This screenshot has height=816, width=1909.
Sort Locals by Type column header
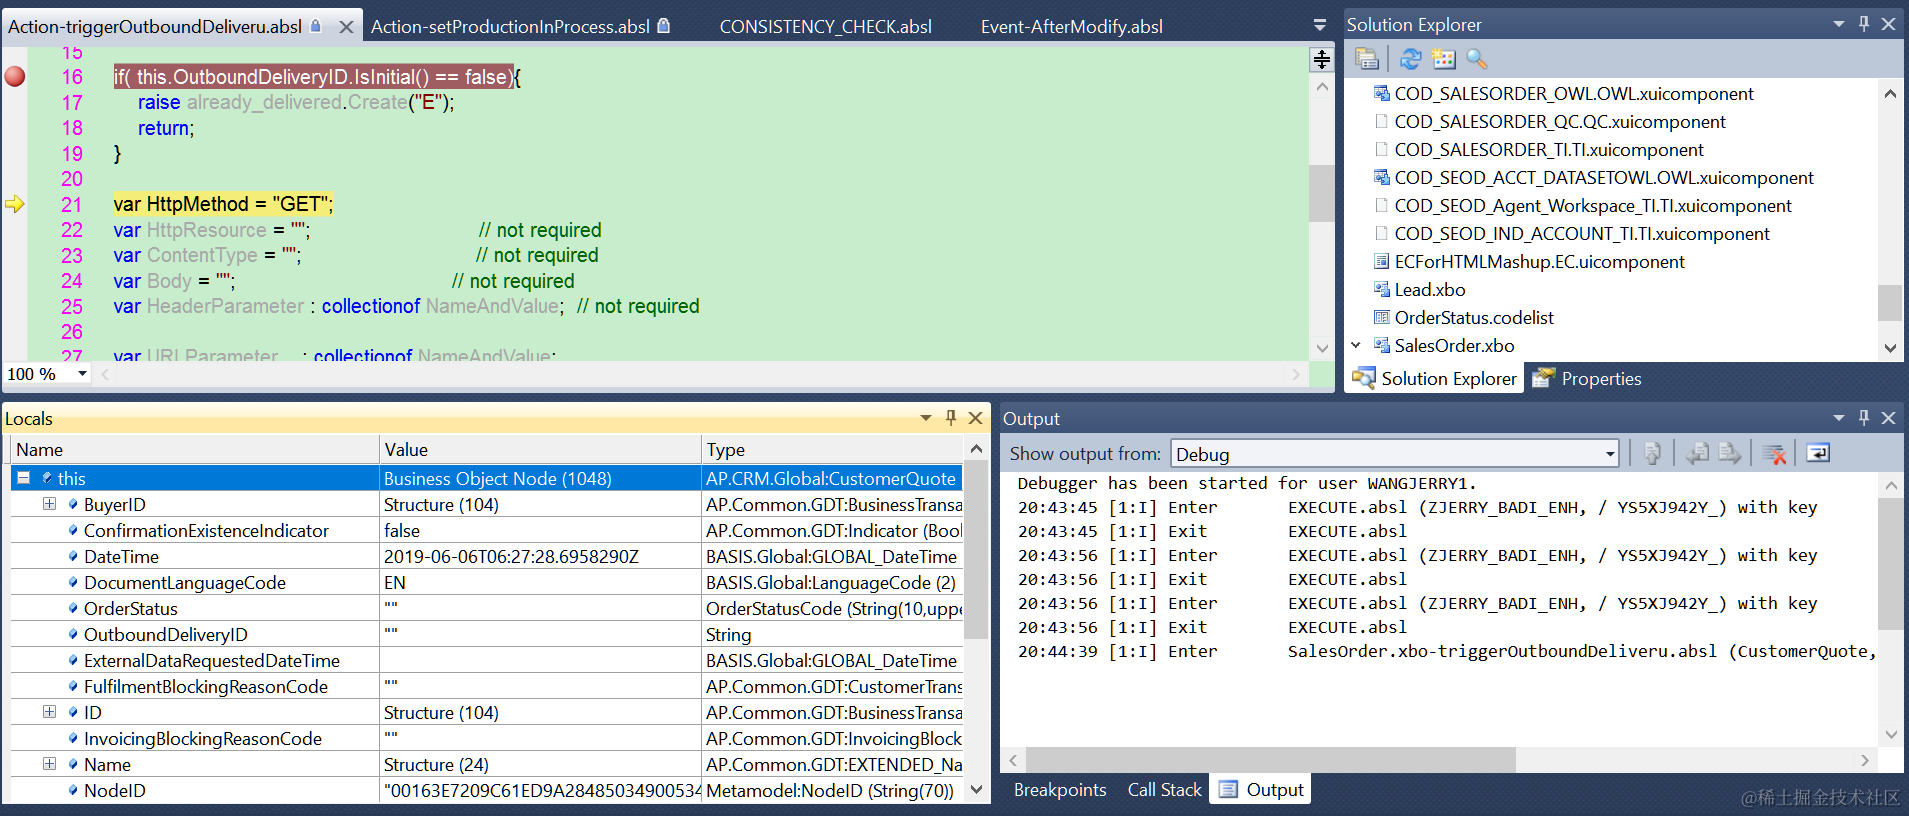[x=832, y=450]
